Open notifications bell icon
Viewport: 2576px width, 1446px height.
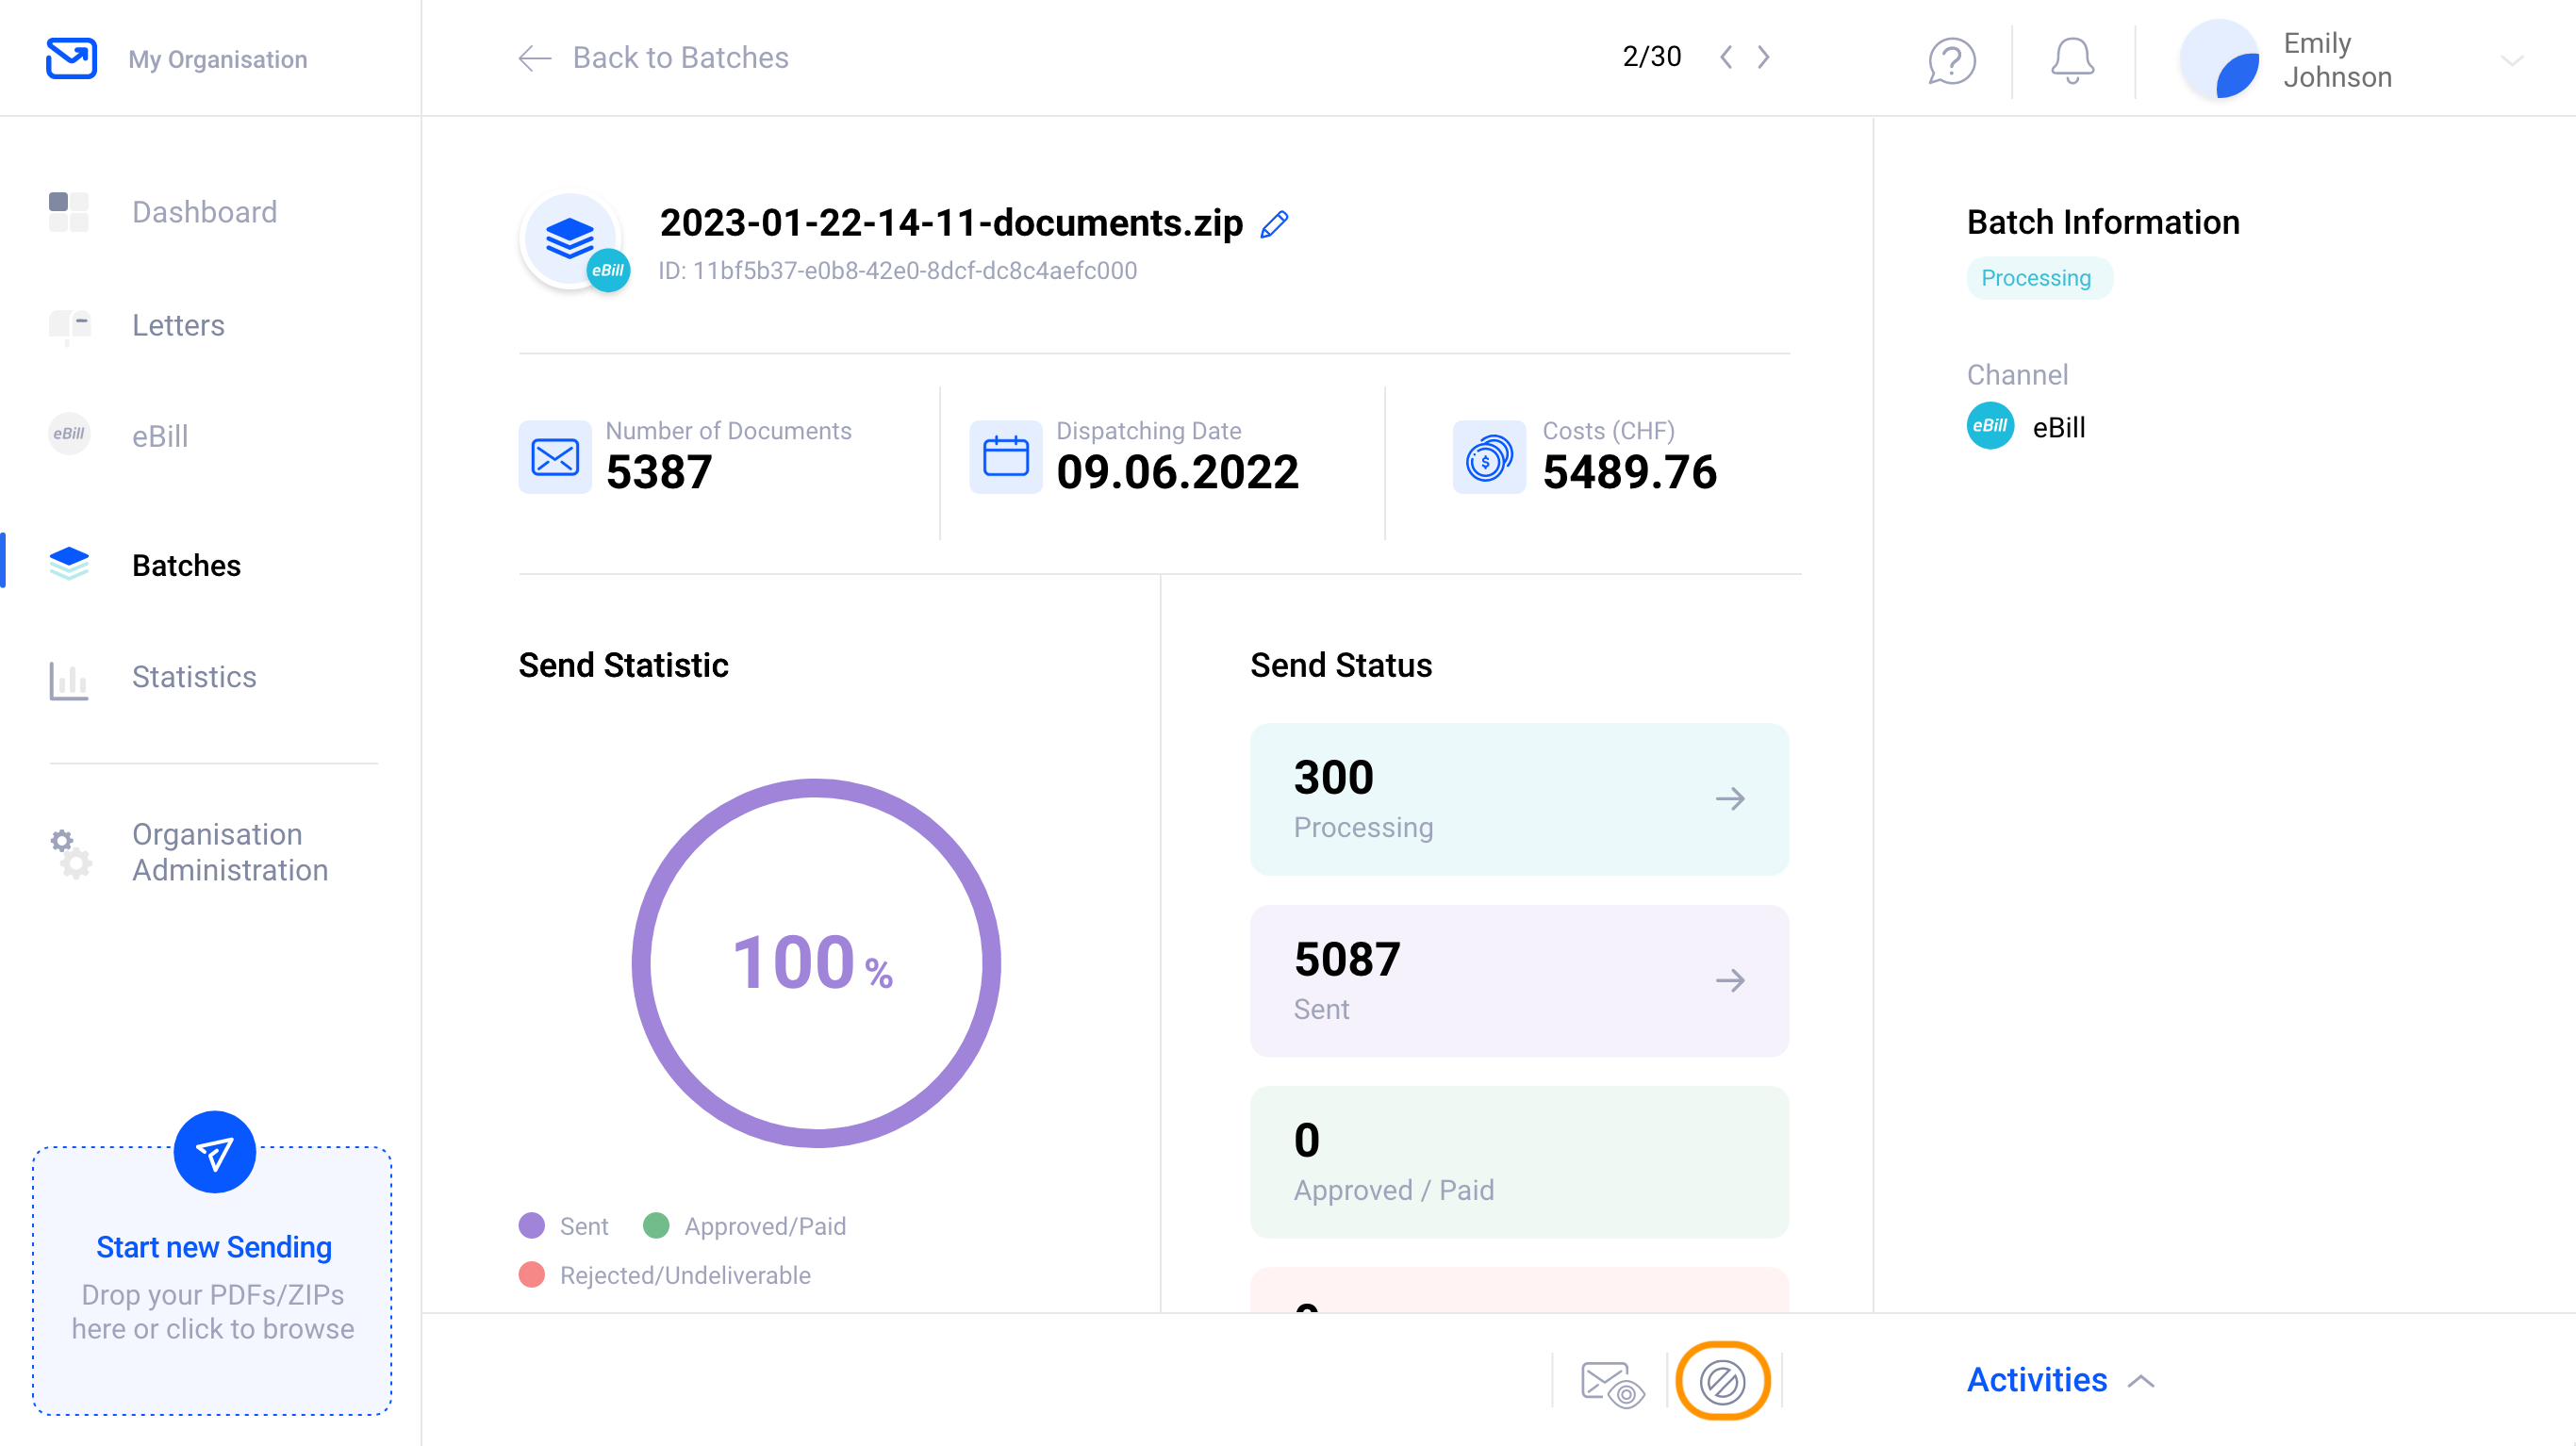[x=2072, y=60]
